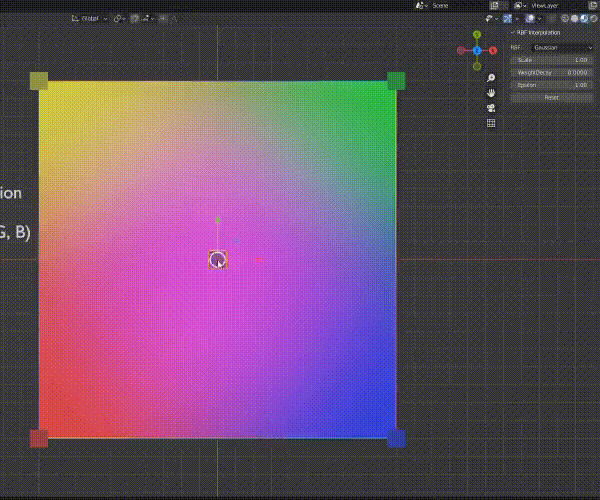Switch to rendered shading
The image size is (600, 500).
[594, 18]
